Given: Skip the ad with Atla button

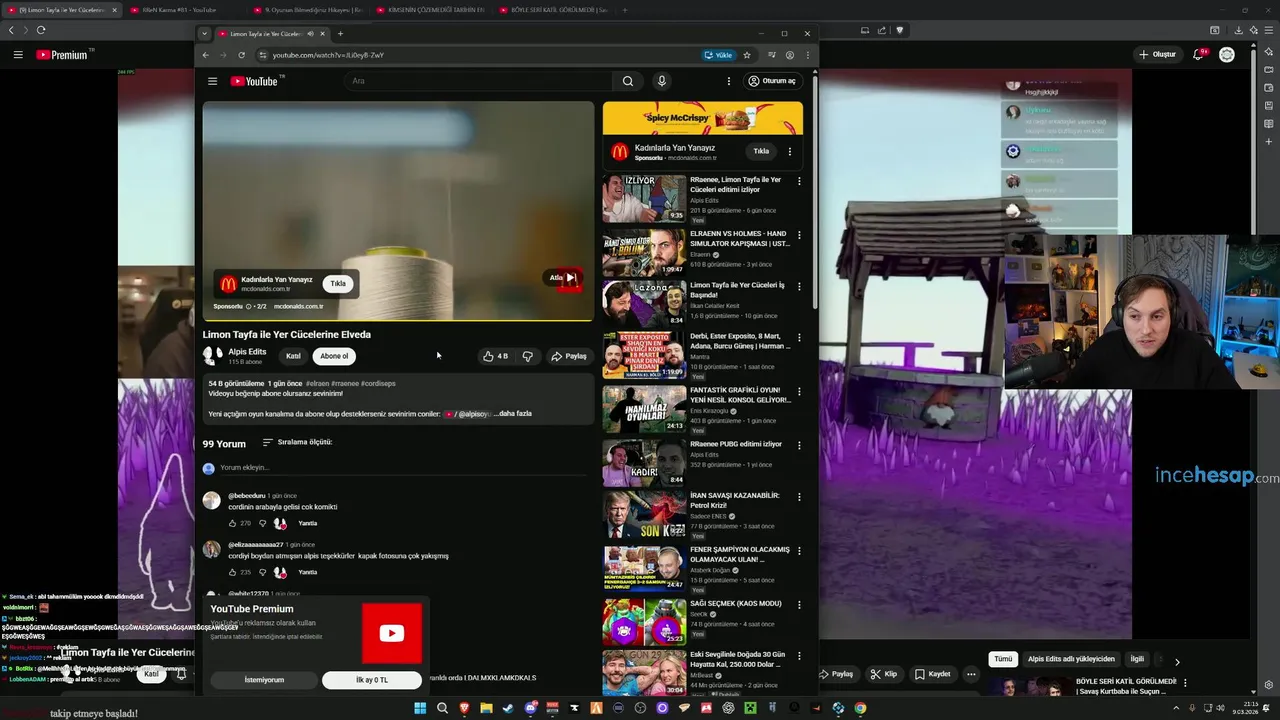Looking at the screenshot, I should 565,278.
